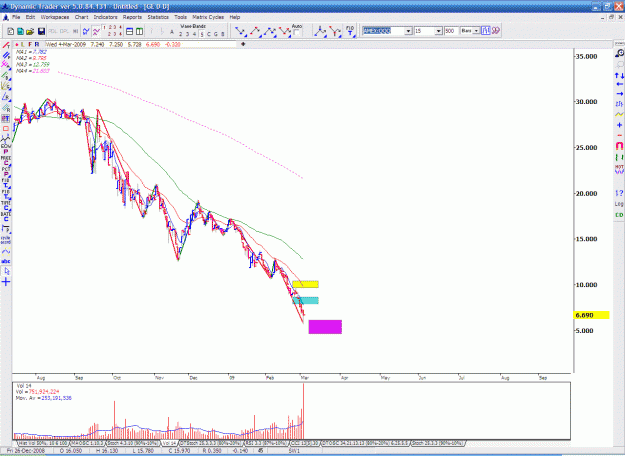Screen dimensions: 625x456
Task: Click the Open folder toolbar icon
Action: pyautogui.click(x=30, y=31)
